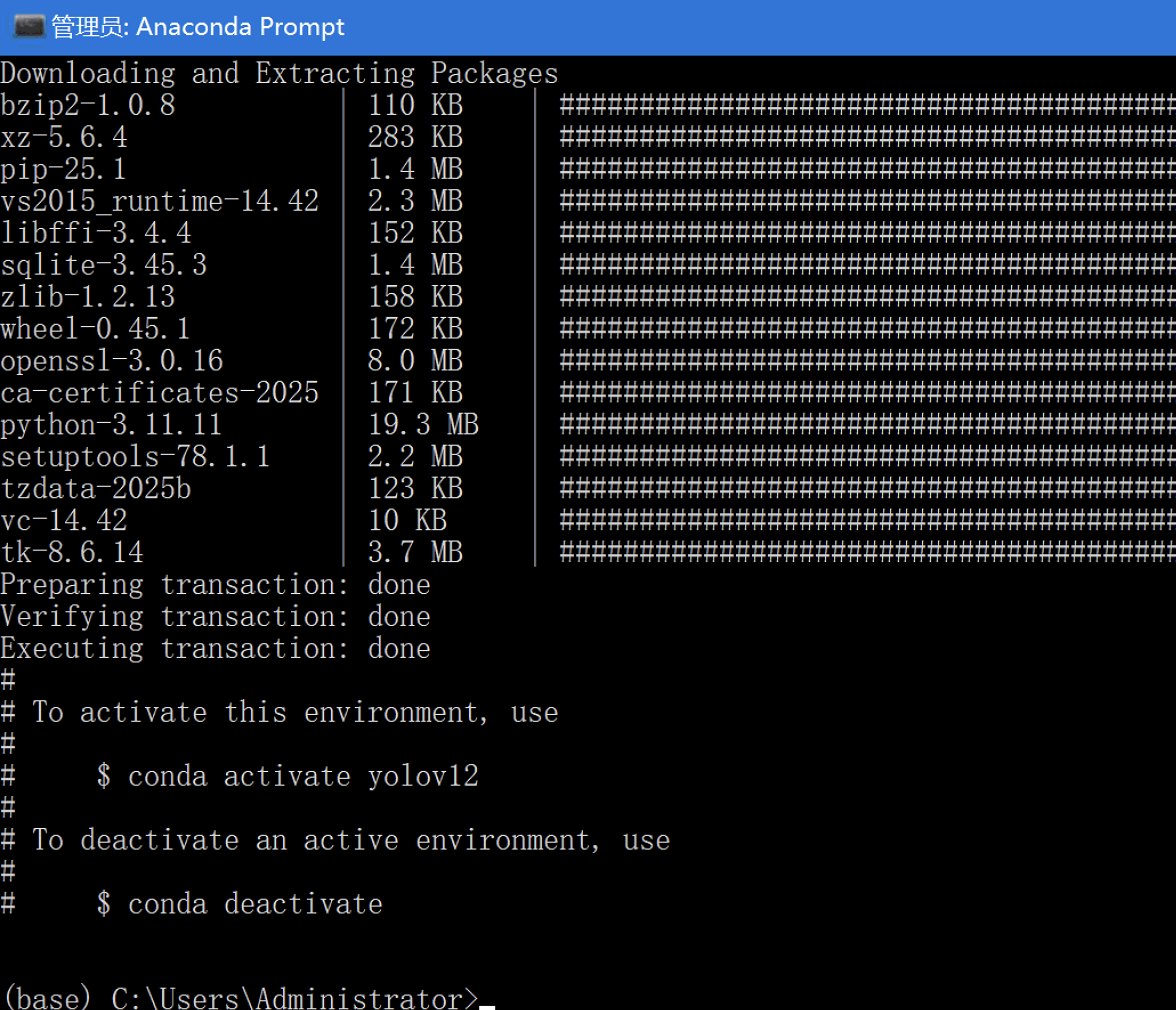Click the package name 'python-3.11.11'

pos(111,425)
